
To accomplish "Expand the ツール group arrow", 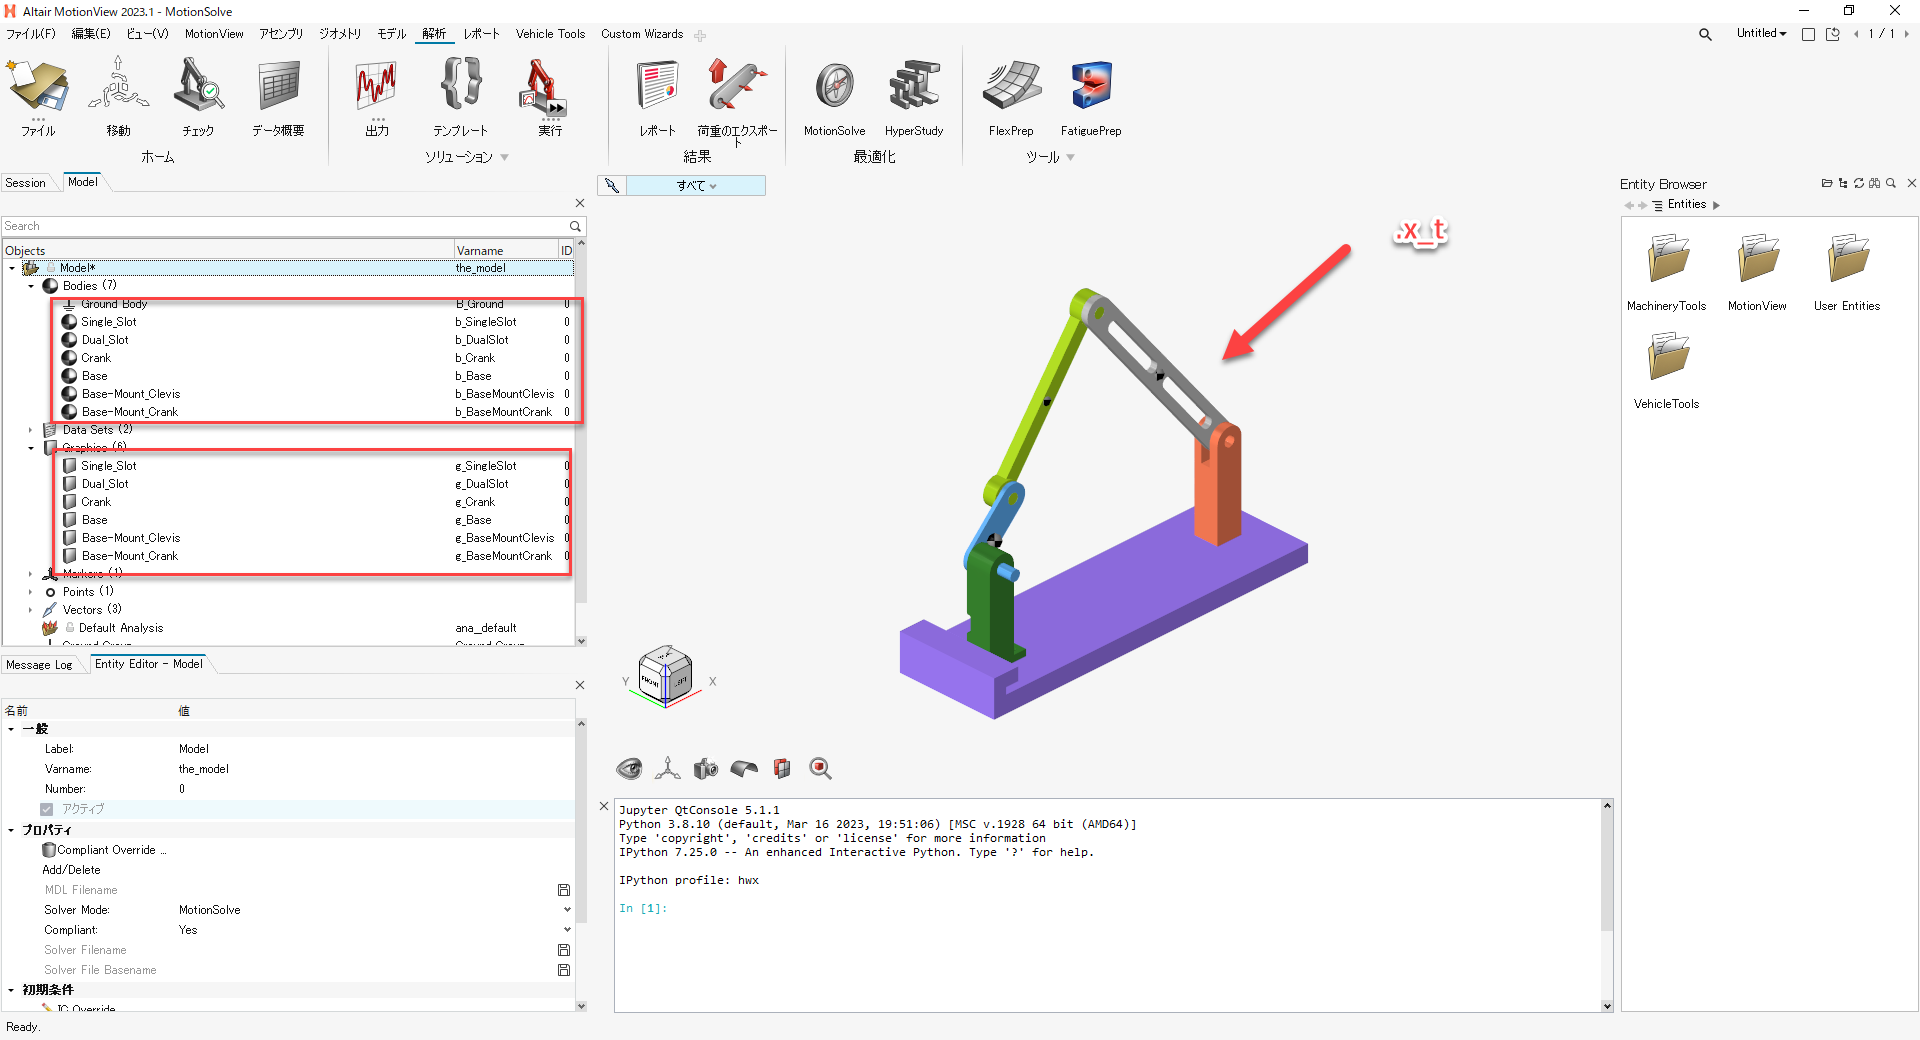I will (x=1071, y=157).
